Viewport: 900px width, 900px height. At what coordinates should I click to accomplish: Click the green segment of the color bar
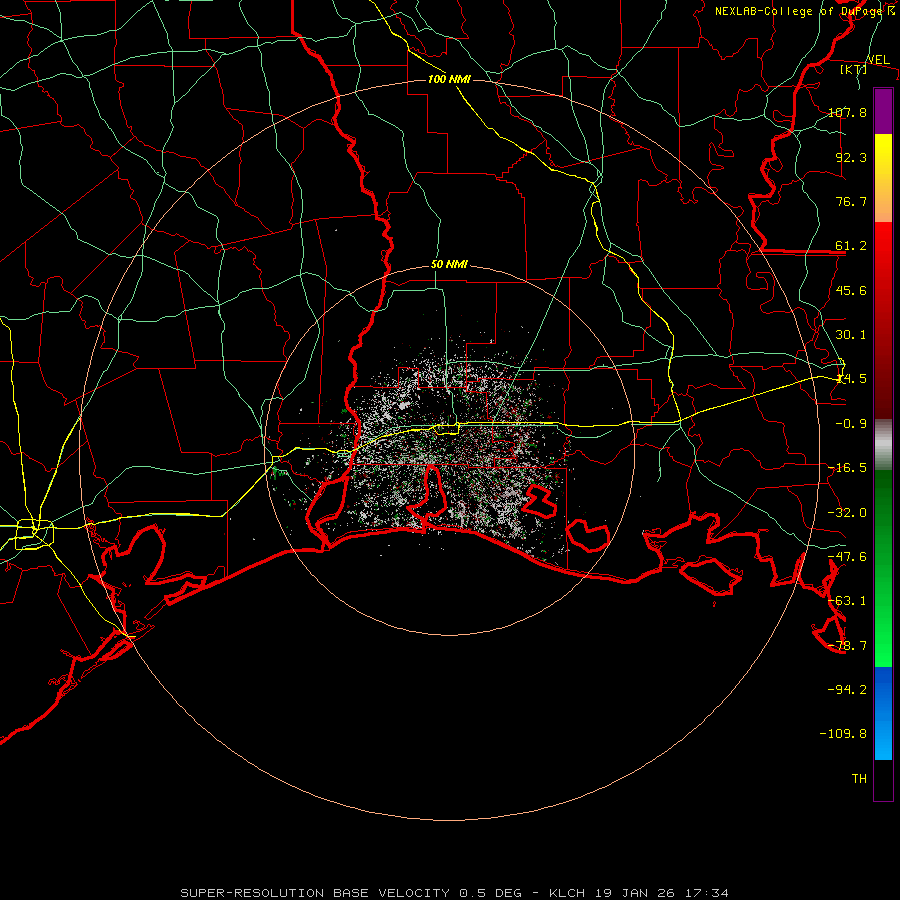pyautogui.click(x=883, y=568)
